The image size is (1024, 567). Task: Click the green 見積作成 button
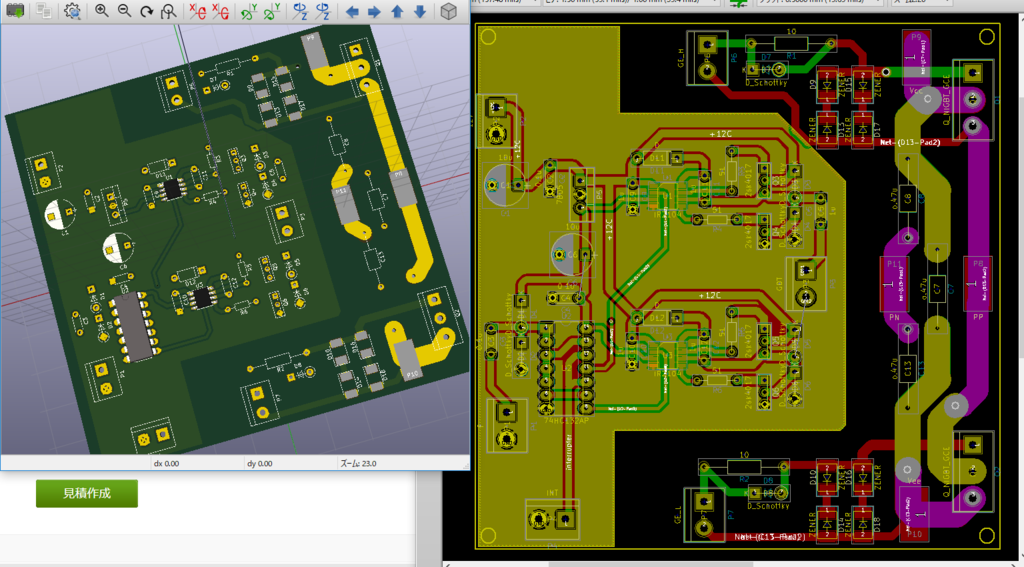[87, 493]
